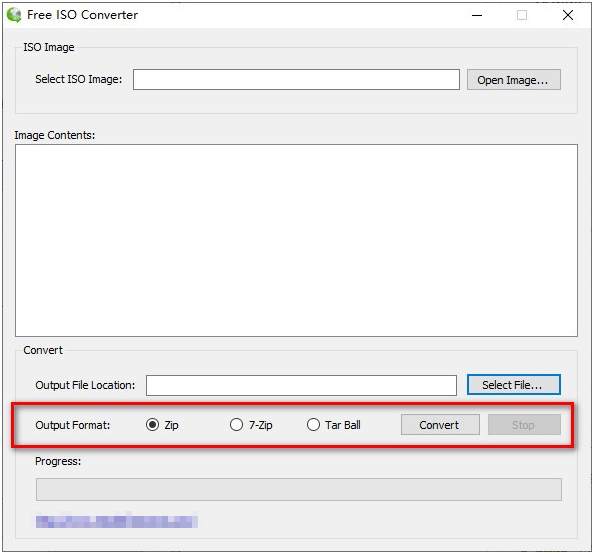
Task: Start conversion with the Convert button
Action: click(x=440, y=425)
